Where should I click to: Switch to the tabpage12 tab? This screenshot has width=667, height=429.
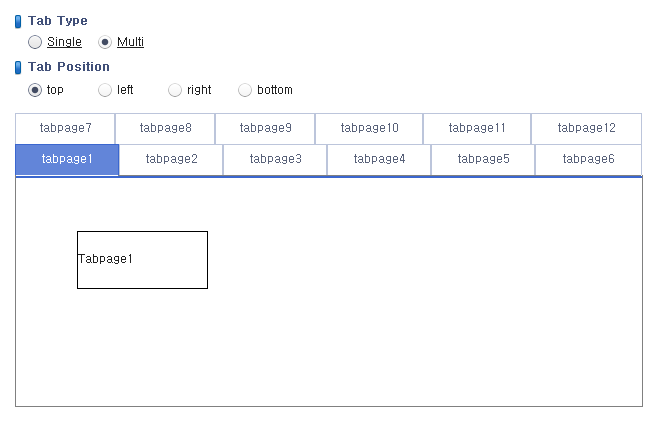[587, 128]
